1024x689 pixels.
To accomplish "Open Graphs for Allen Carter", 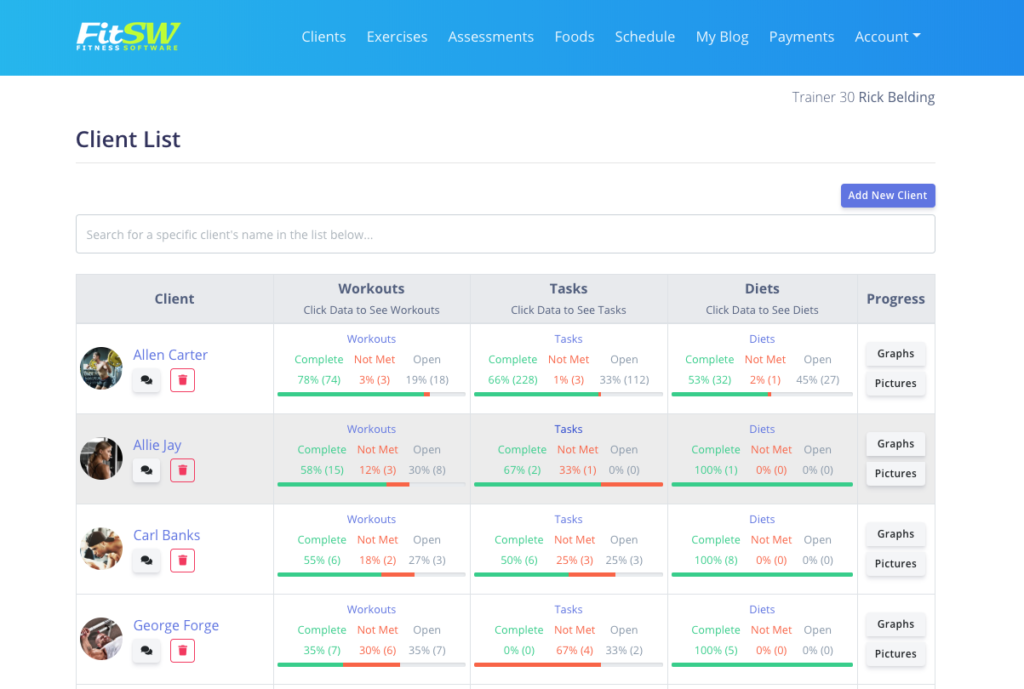I will (x=895, y=354).
